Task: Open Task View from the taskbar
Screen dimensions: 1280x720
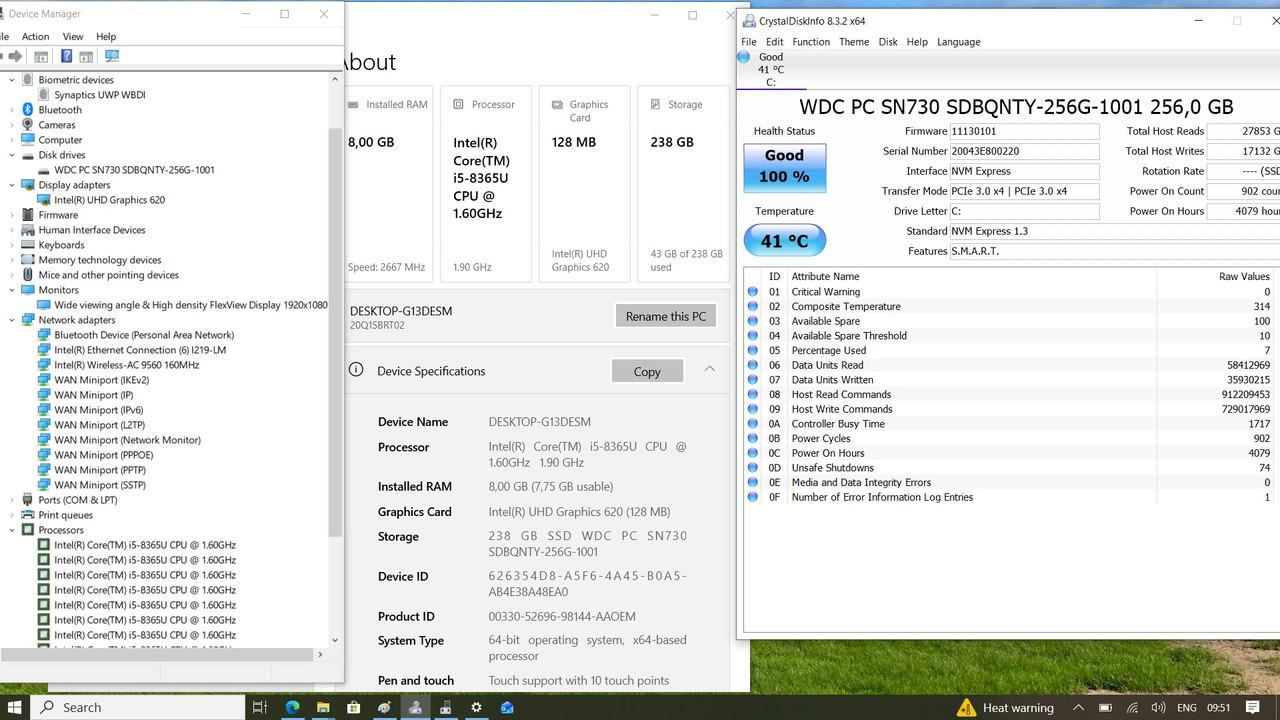Action: pyautogui.click(x=259, y=707)
